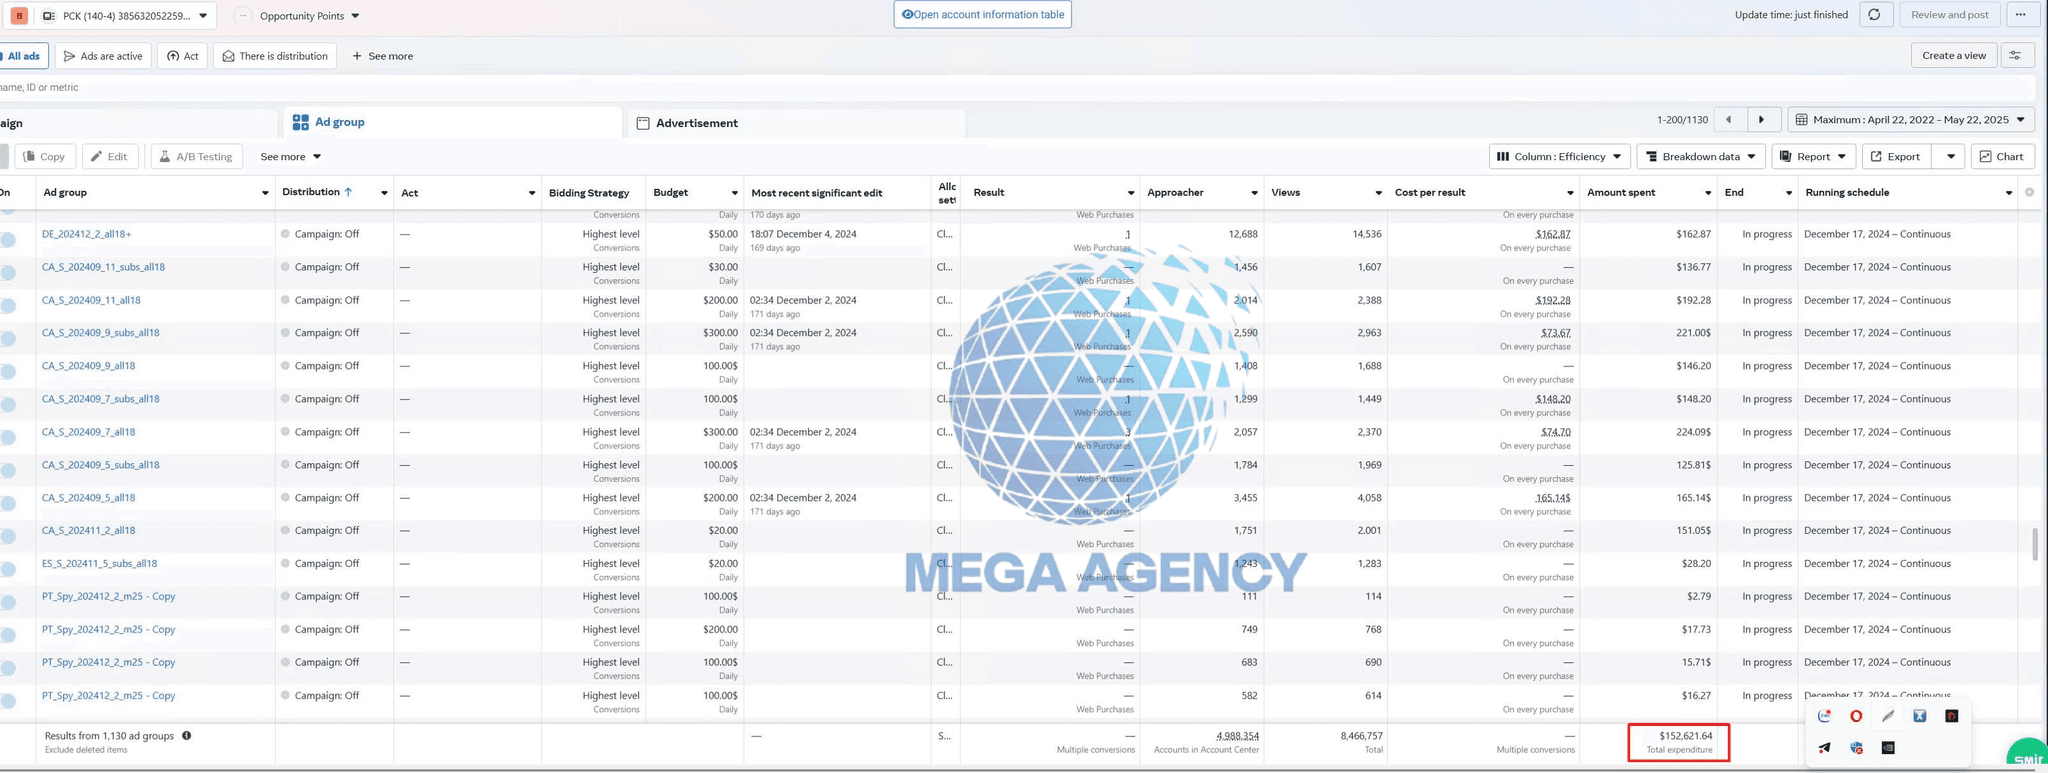Select the Ads are active filter tab
The width and height of the screenshot is (2048, 773).
(103, 56)
